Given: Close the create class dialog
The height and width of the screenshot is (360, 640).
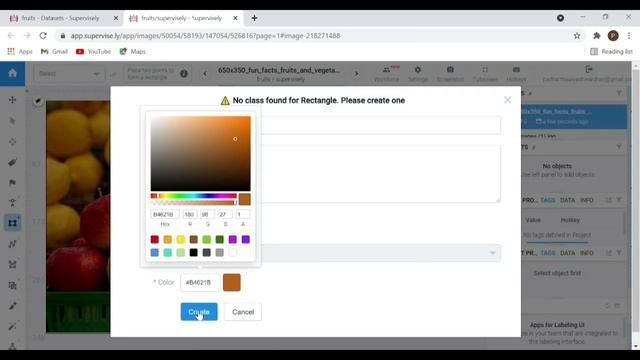Looking at the screenshot, I should 507,100.
